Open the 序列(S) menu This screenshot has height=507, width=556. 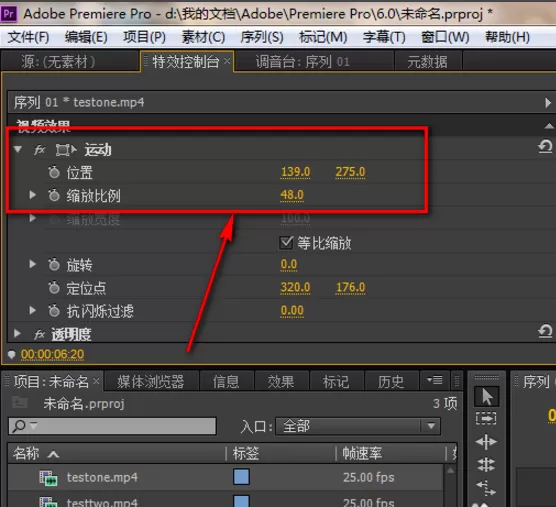(x=262, y=37)
